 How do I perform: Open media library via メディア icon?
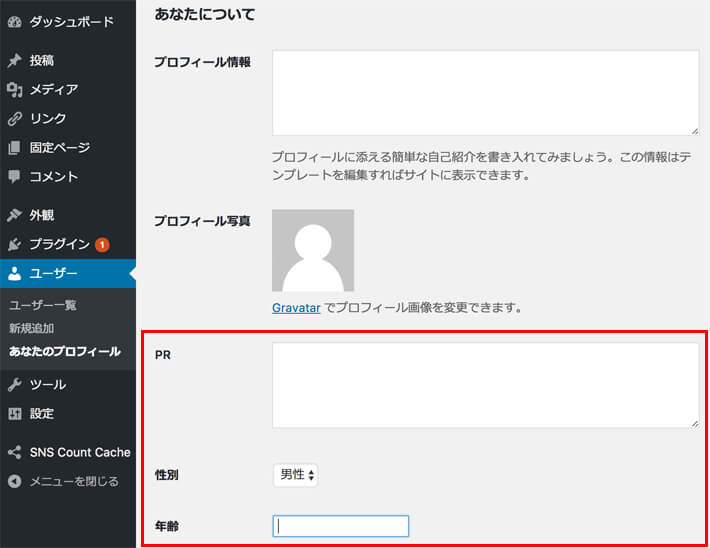(15, 90)
